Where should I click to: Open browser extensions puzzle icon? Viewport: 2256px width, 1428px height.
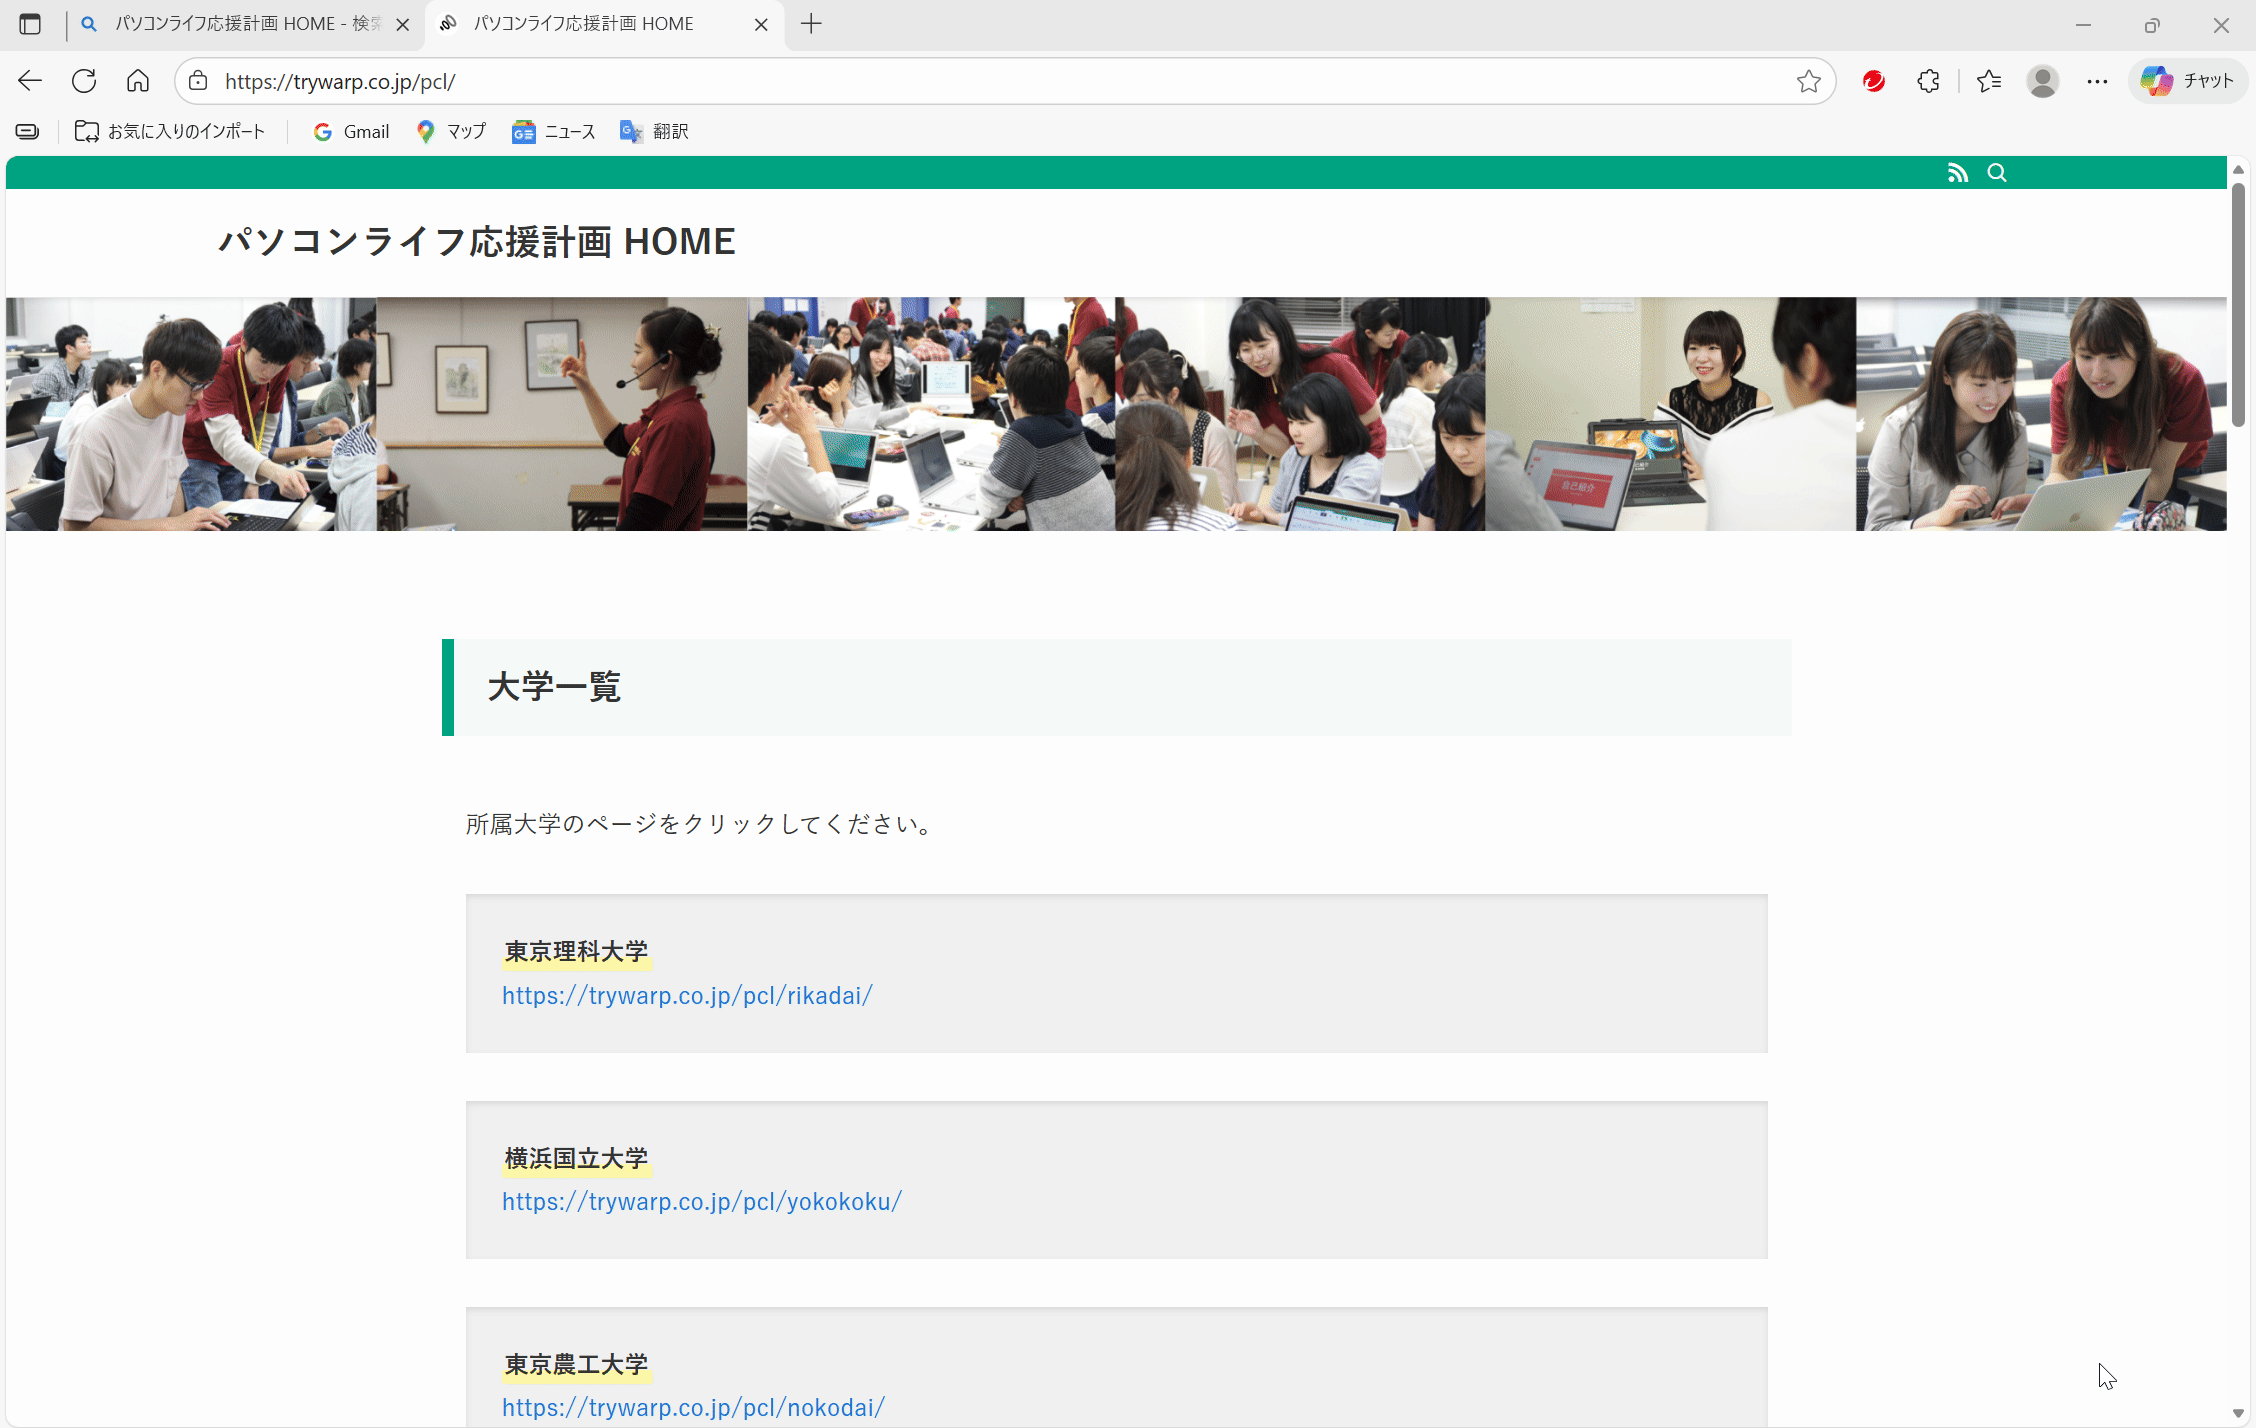click(x=1929, y=81)
